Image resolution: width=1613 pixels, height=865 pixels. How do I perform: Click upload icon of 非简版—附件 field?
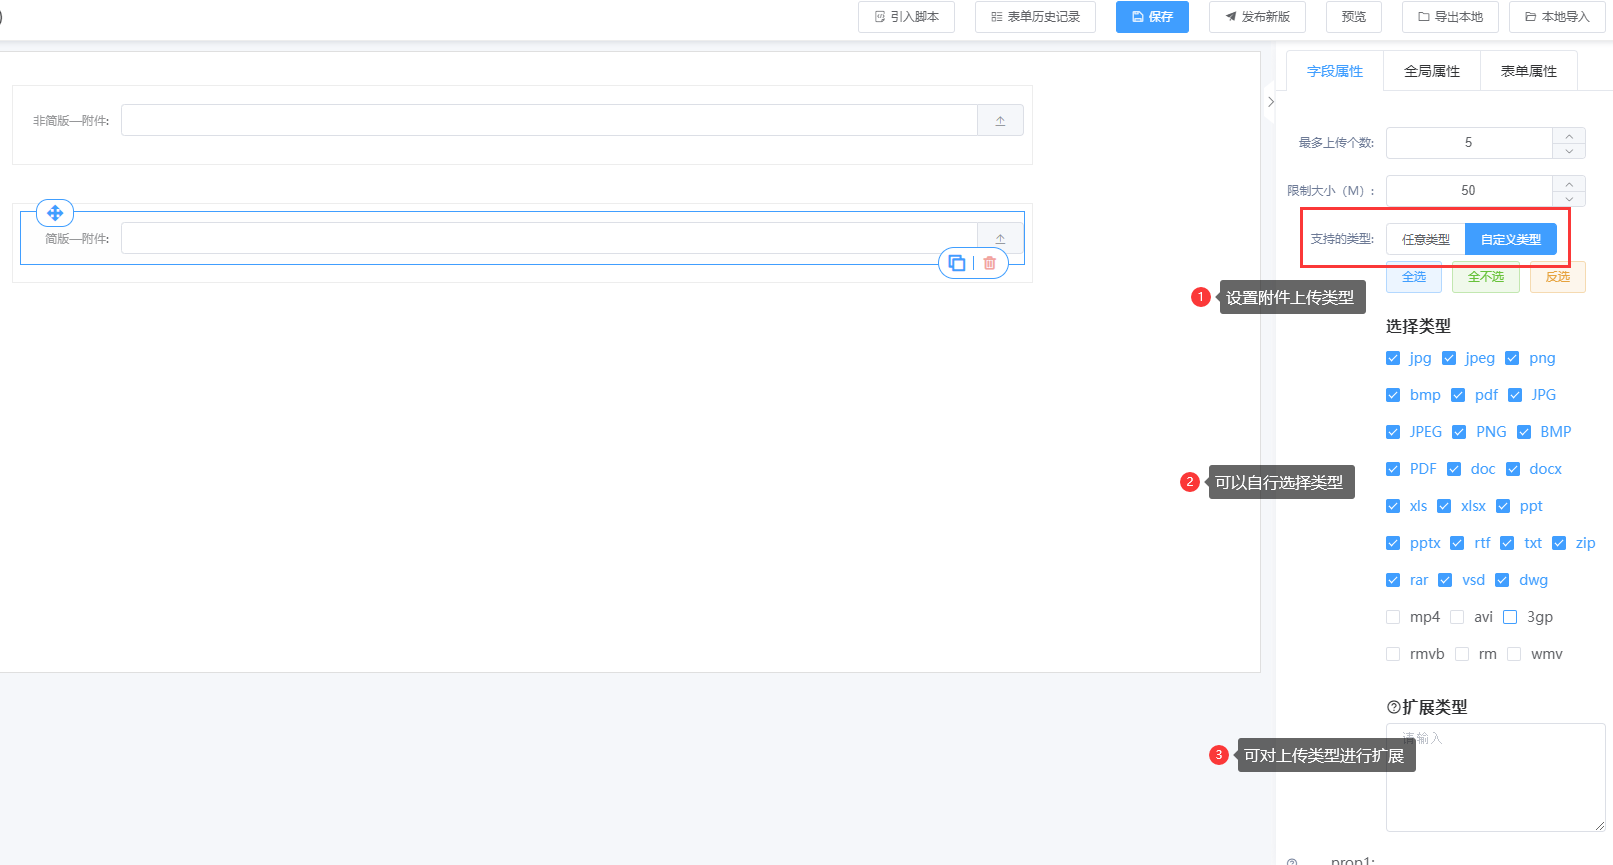(1000, 121)
